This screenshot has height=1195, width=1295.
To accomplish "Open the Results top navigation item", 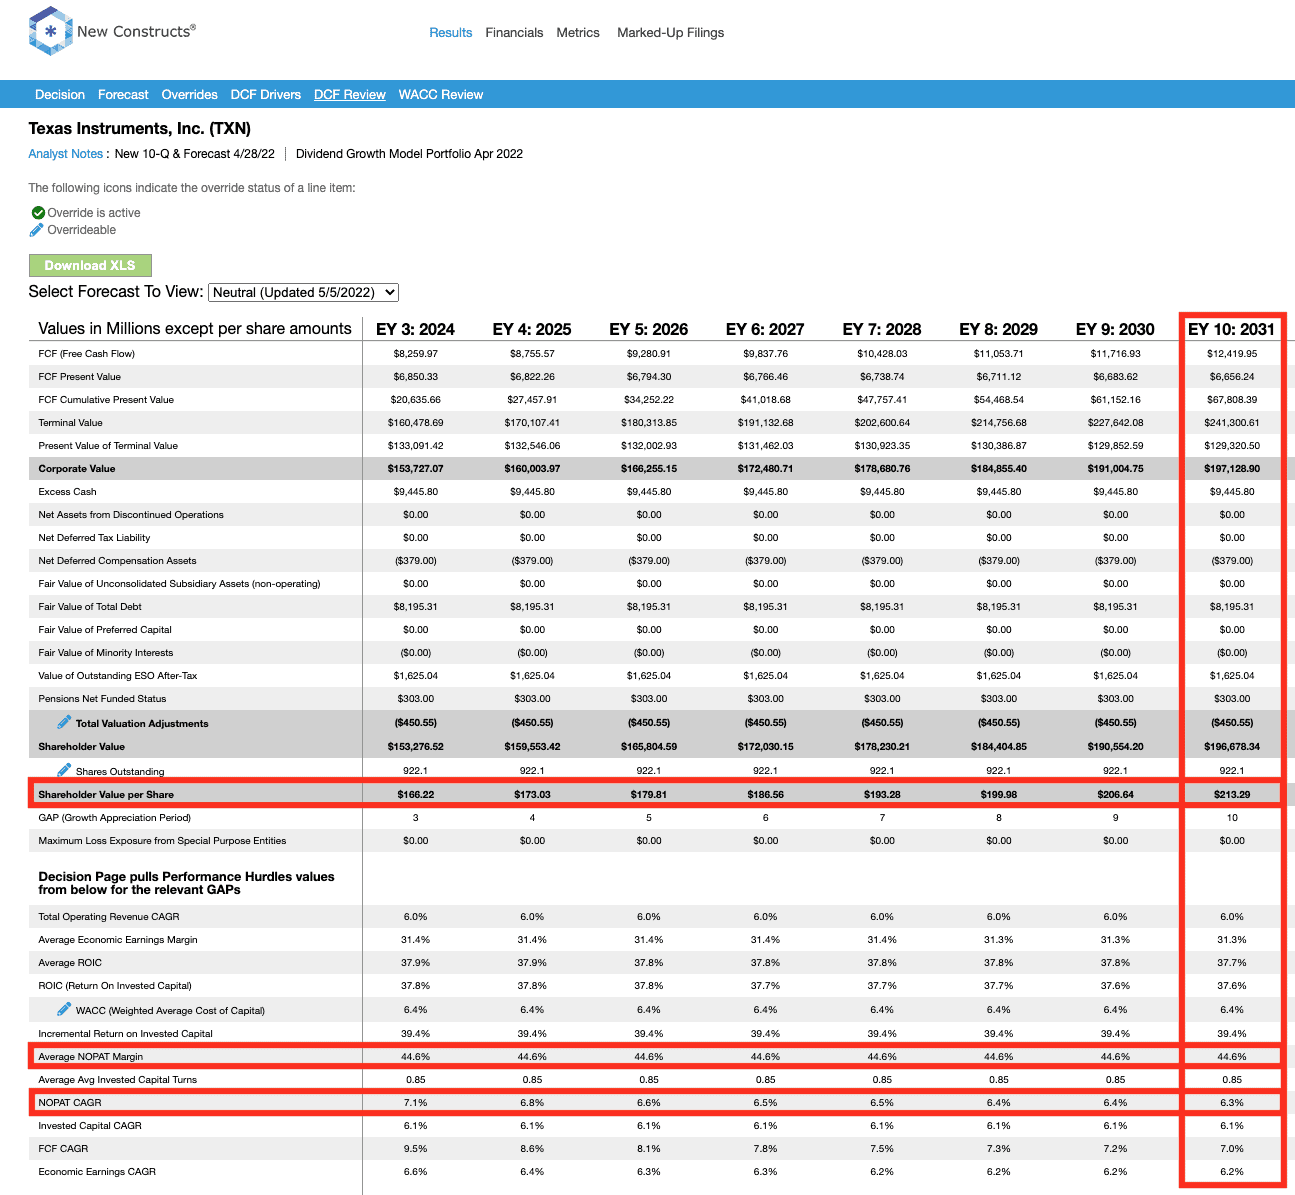I will pyautogui.click(x=450, y=33).
